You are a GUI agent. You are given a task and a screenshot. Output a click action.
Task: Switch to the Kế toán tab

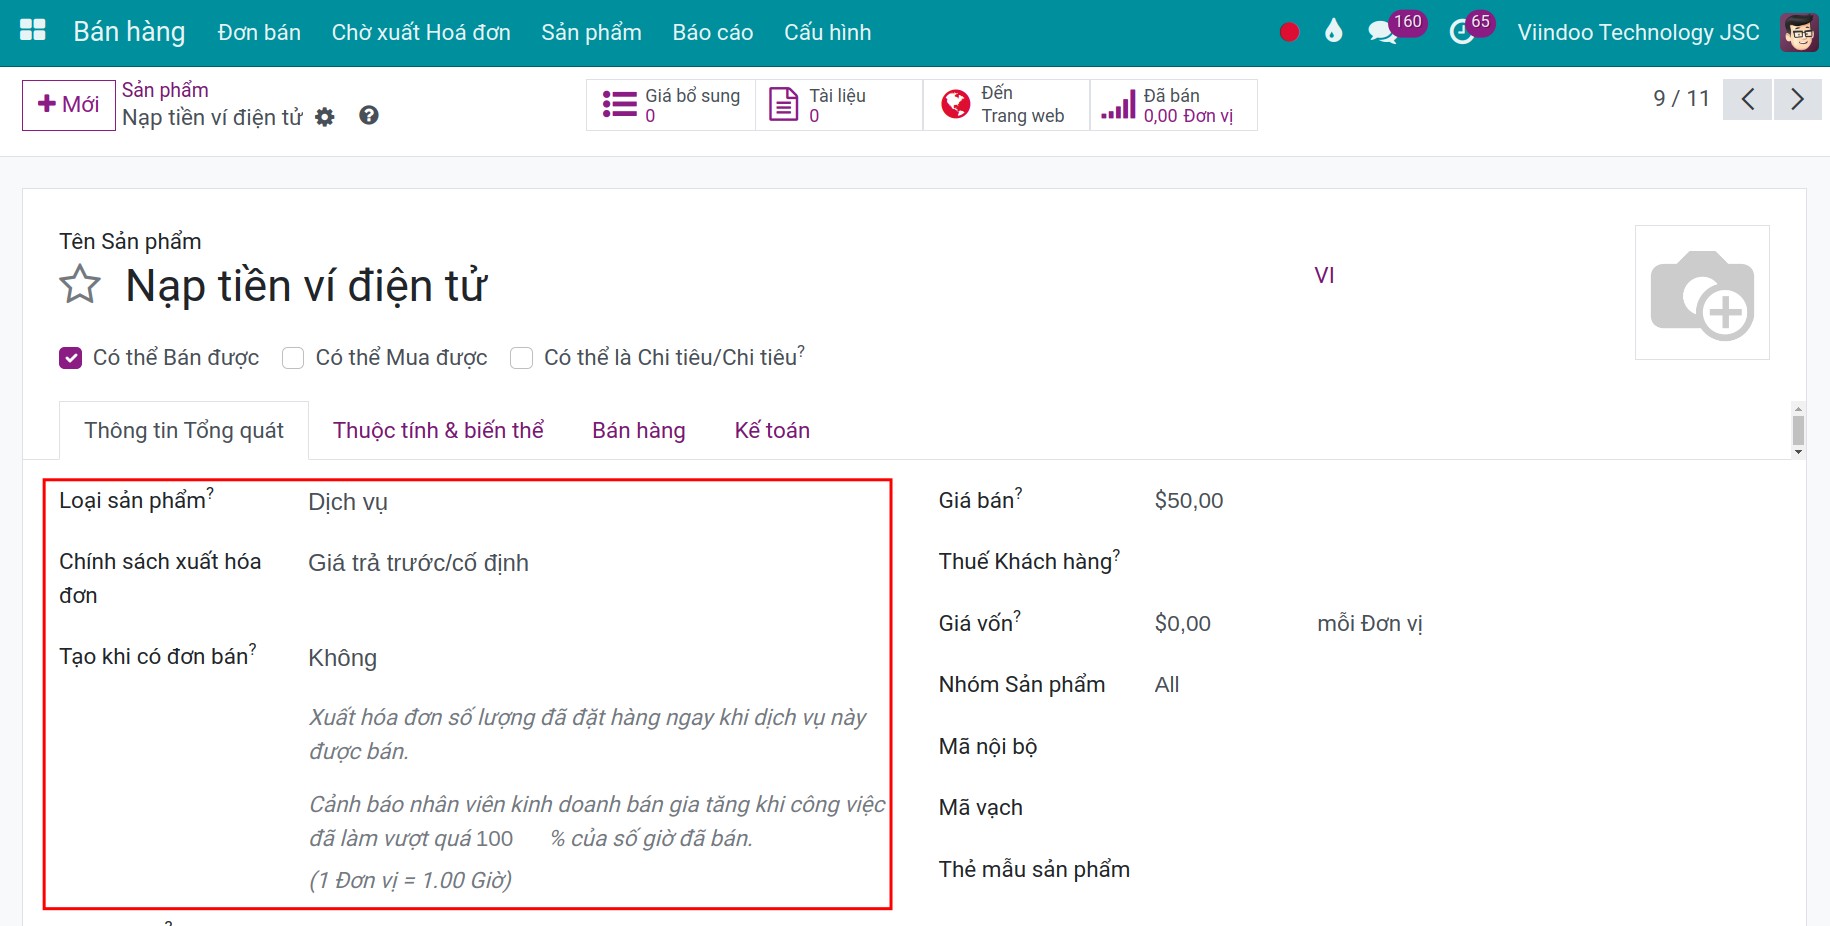(771, 430)
